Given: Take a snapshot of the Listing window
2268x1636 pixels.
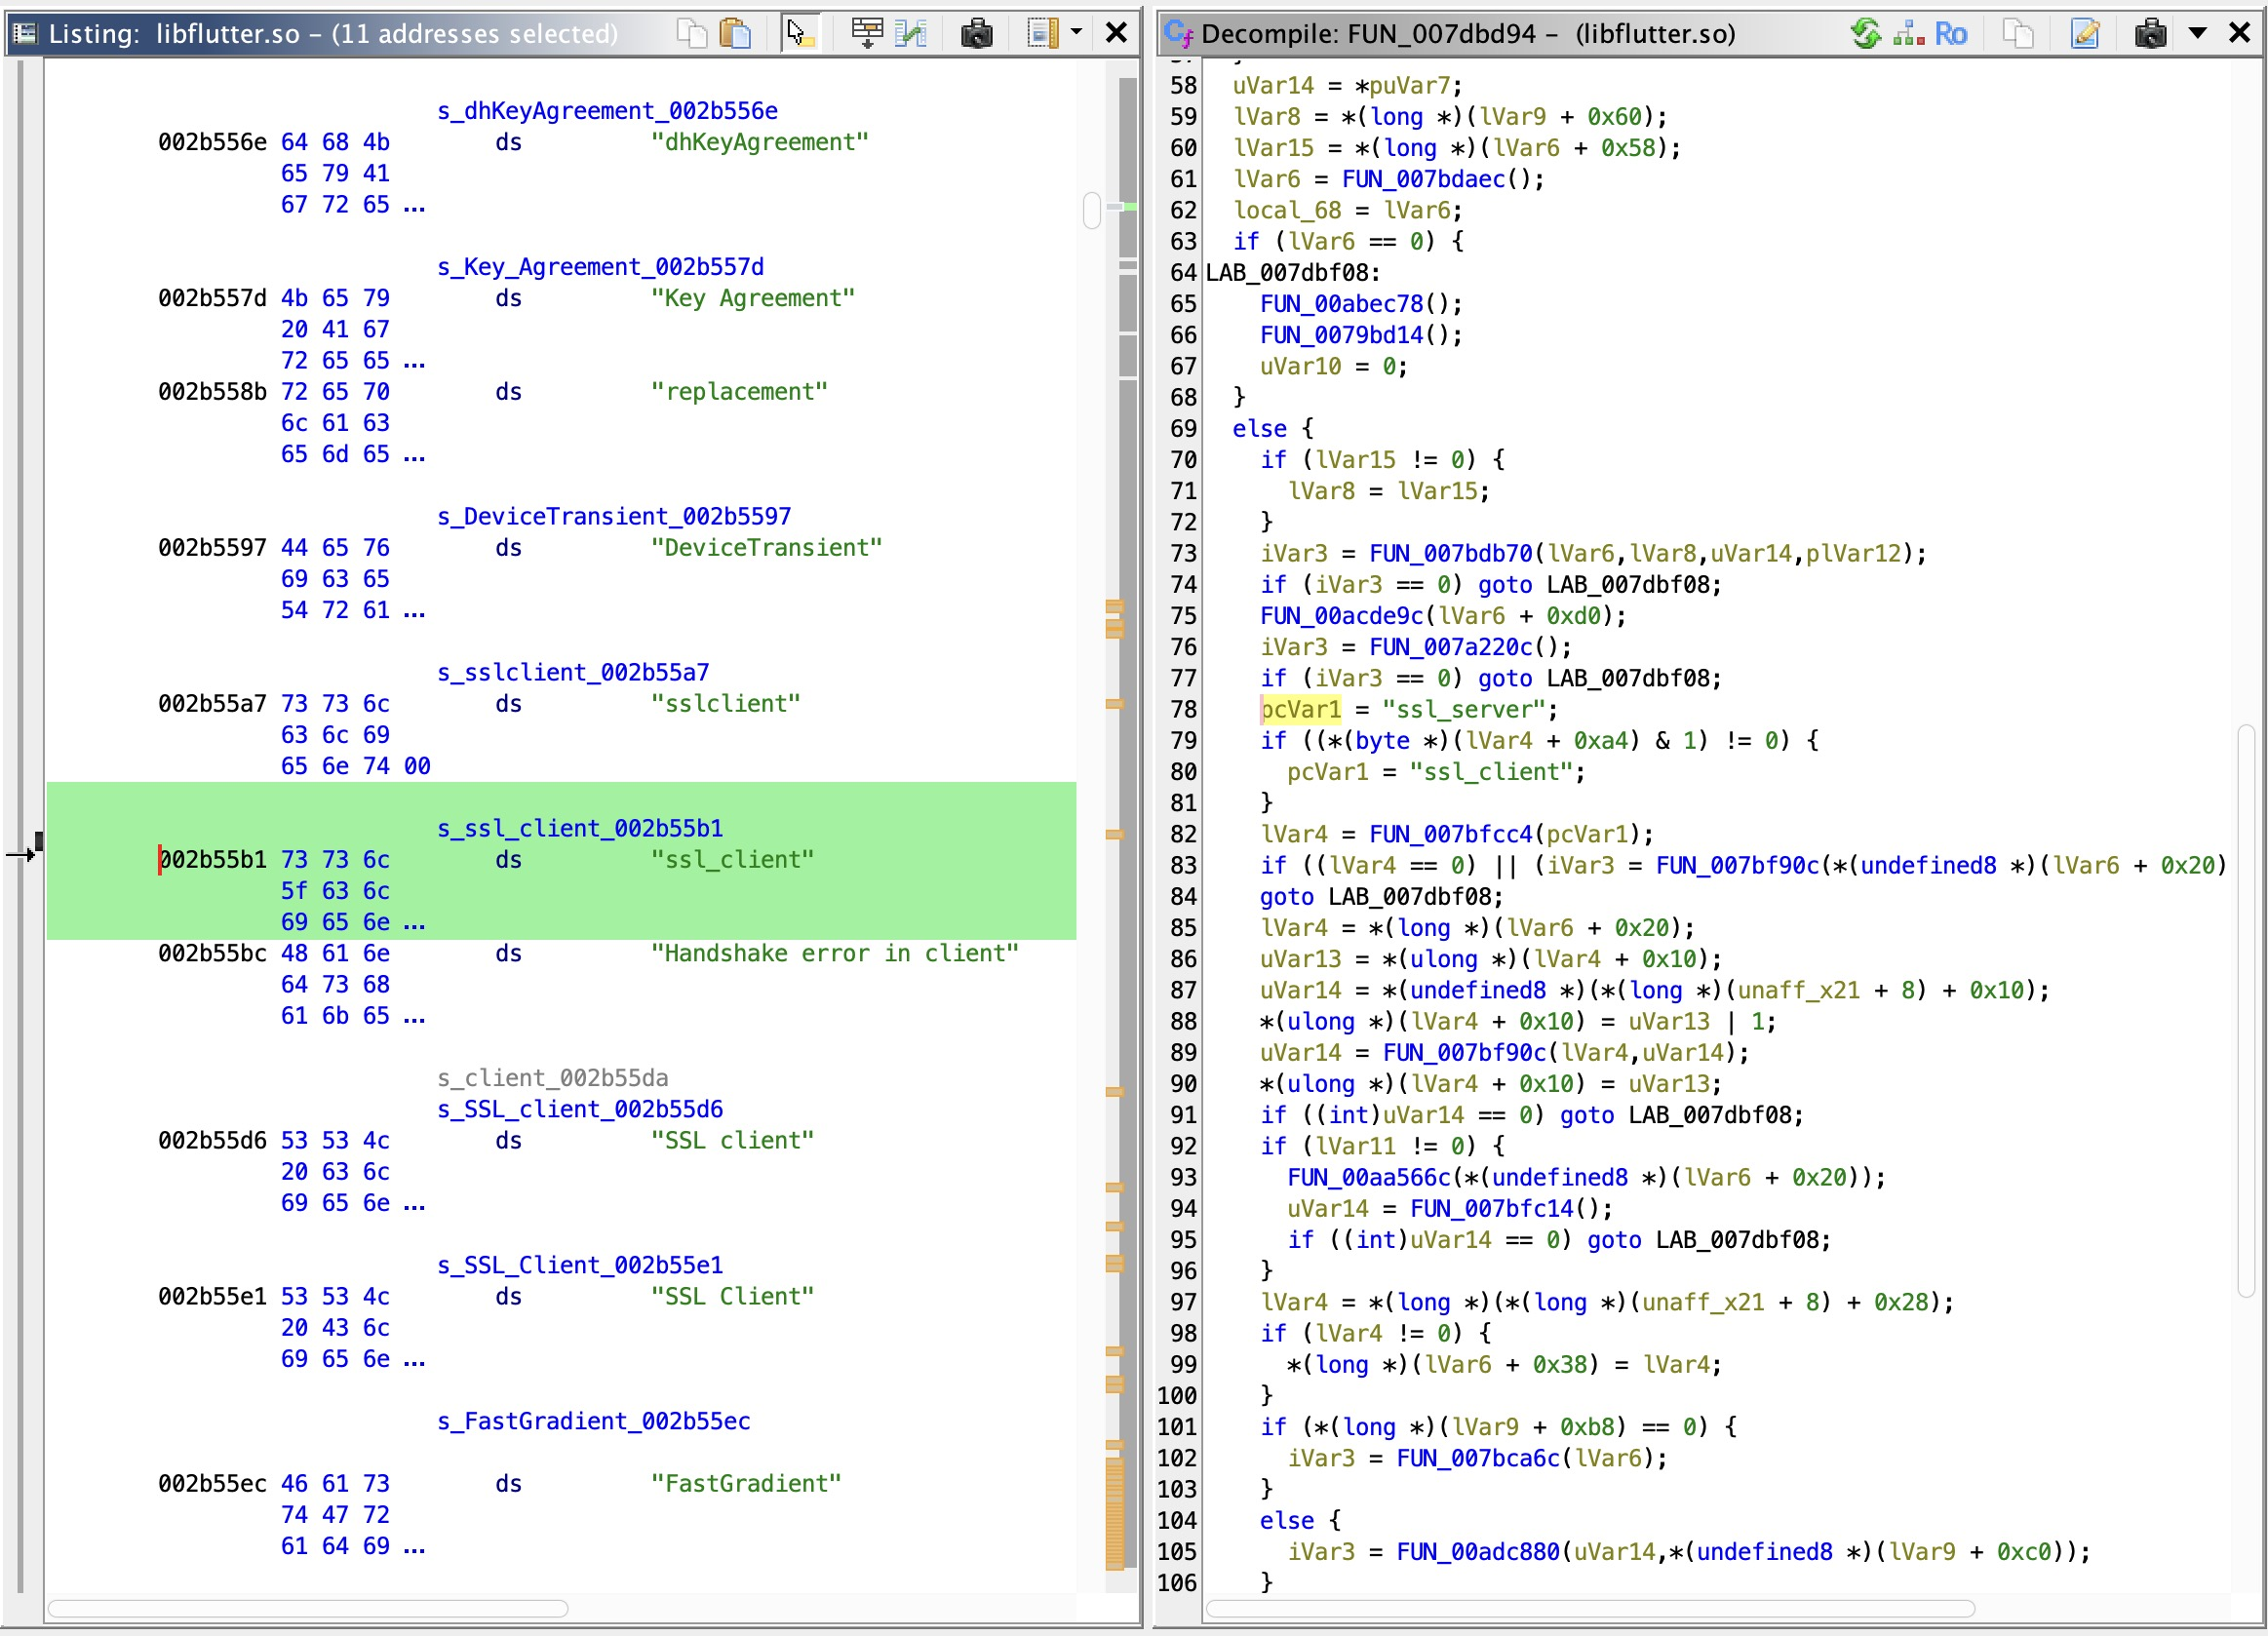Looking at the screenshot, I should (976, 33).
